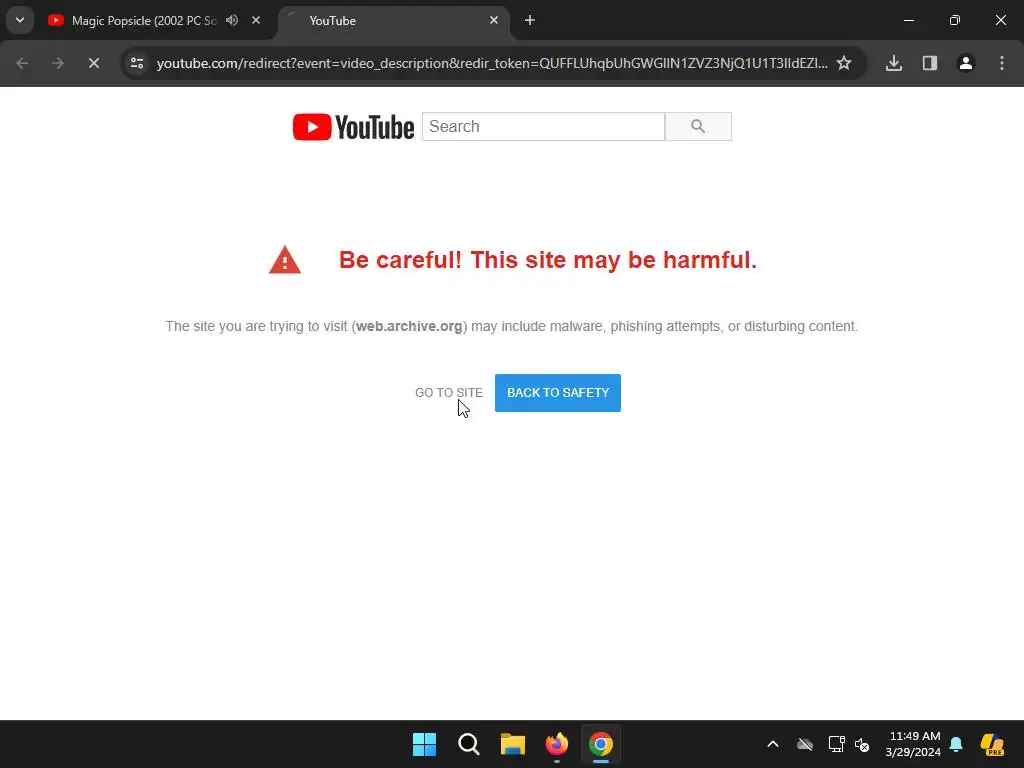The height and width of the screenshot is (768, 1024).
Task: Click GO TO SITE link
Action: point(449,392)
